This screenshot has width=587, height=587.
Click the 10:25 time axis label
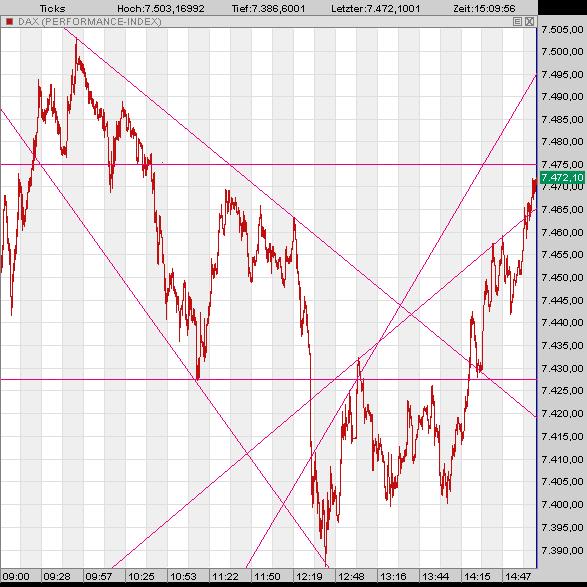141,577
